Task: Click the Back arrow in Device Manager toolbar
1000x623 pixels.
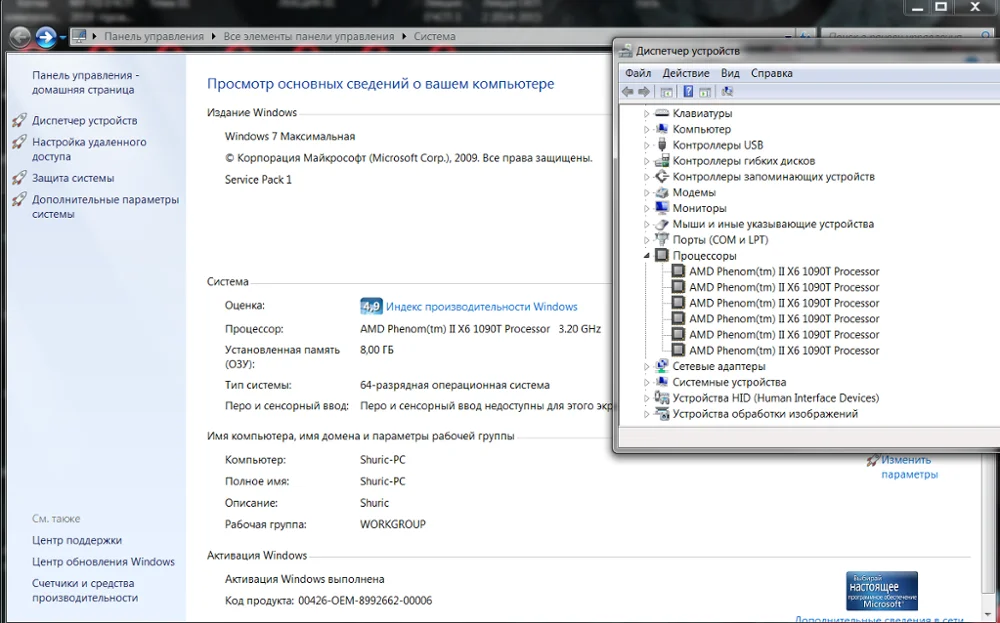Action: point(628,92)
